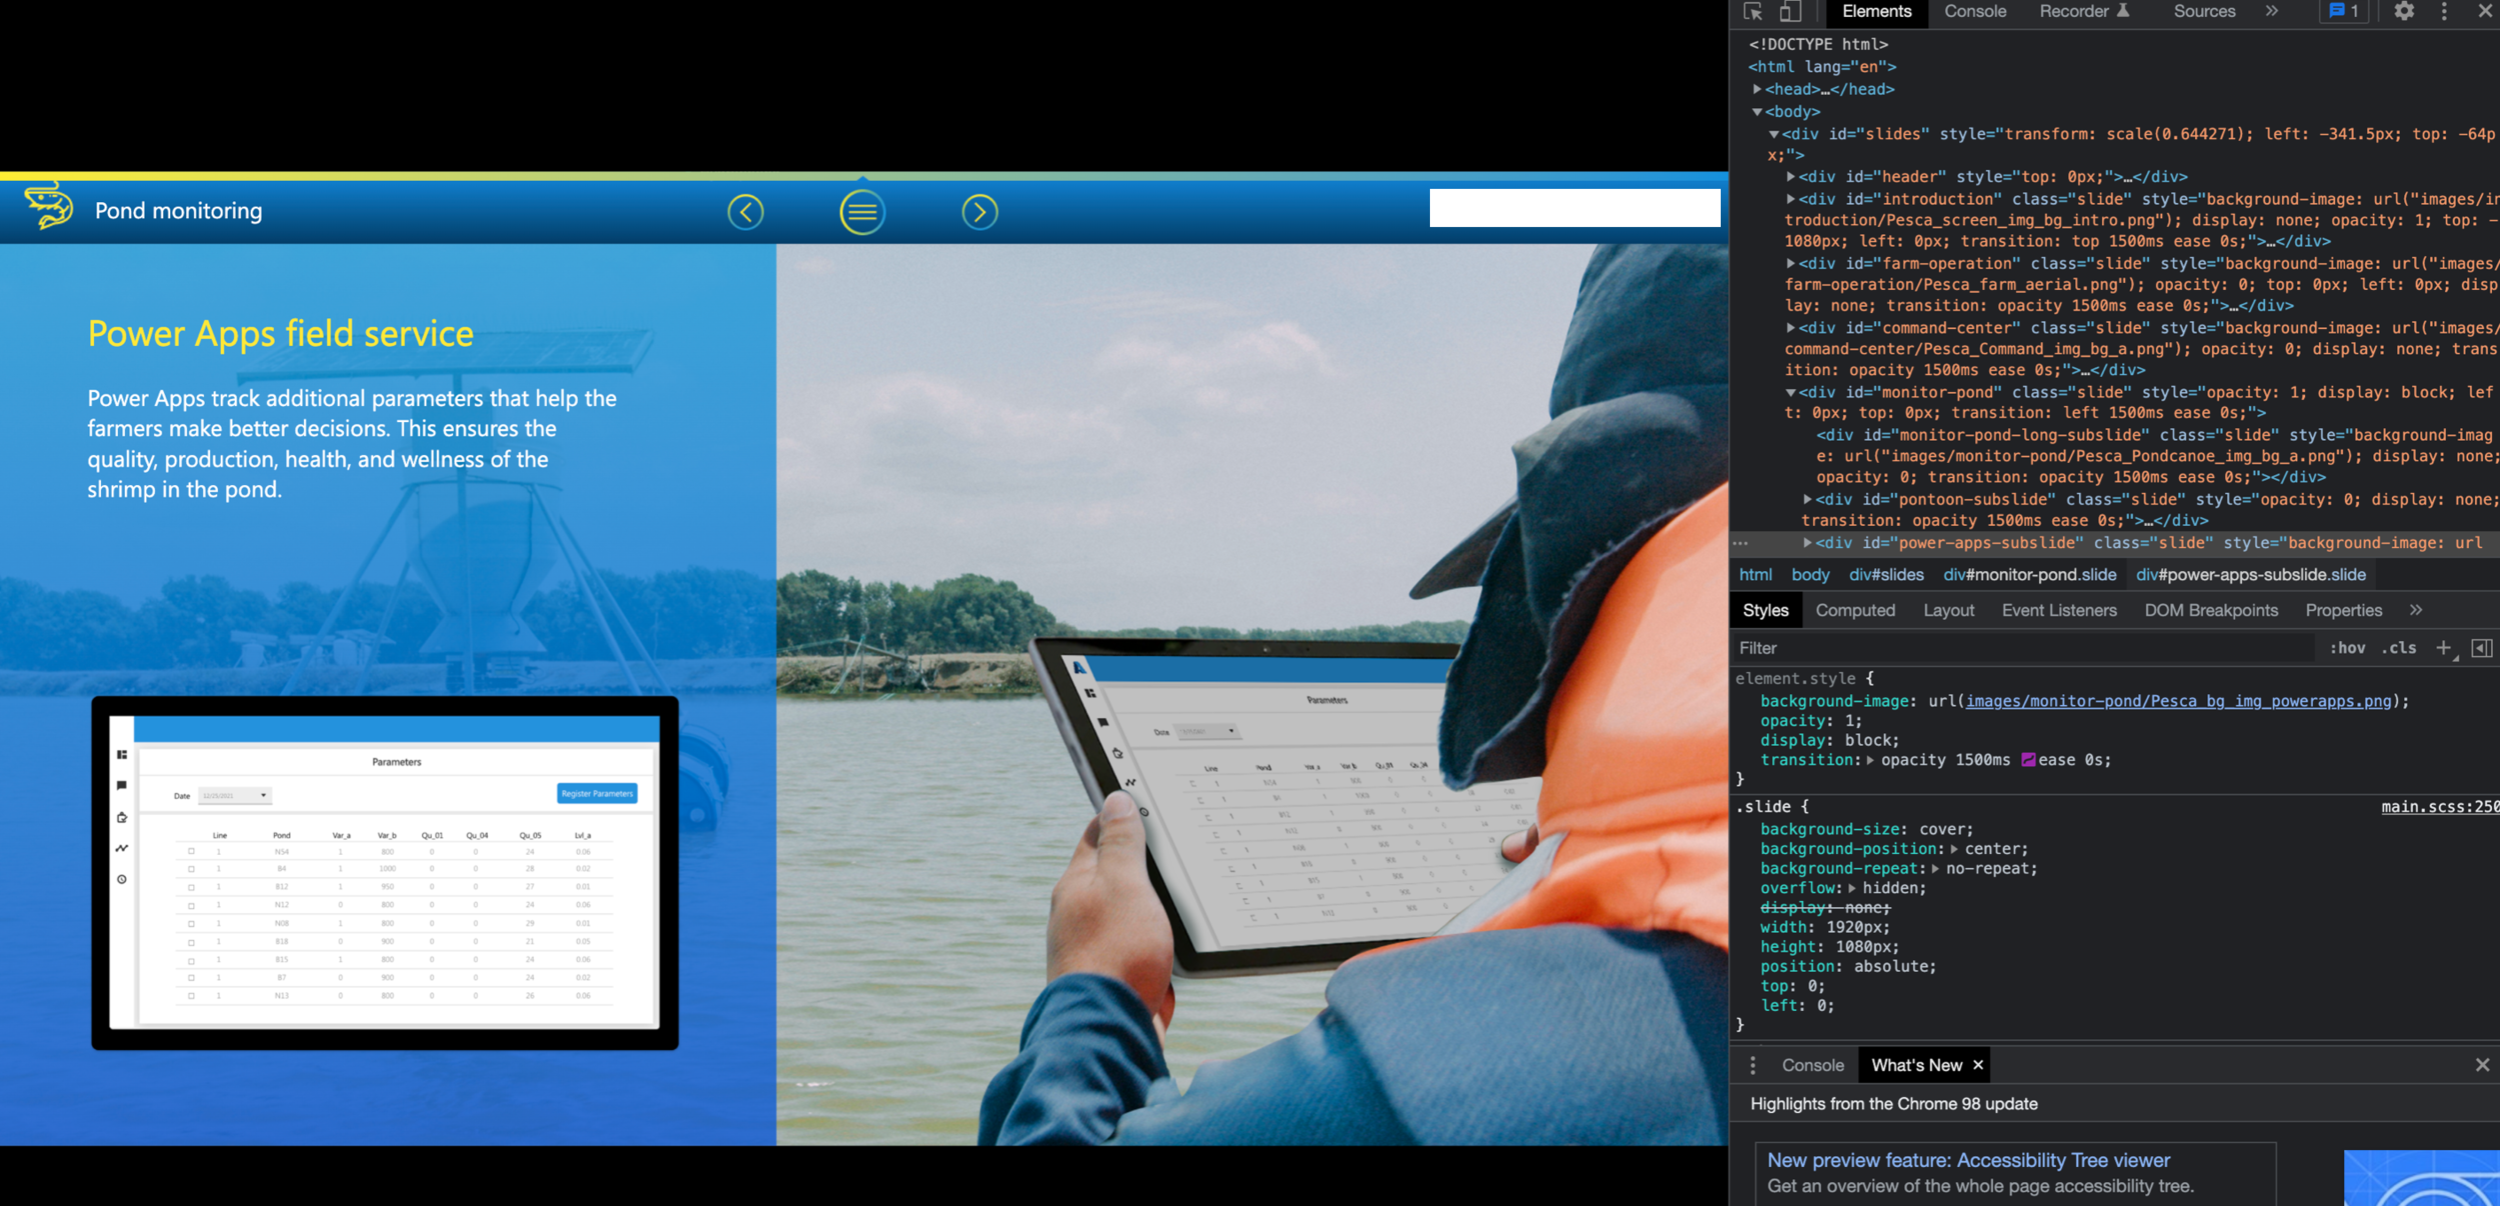The width and height of the screenshot is (2500, 1206).
Task: Click the next slide arrow icon
Action: click(979, 212)
